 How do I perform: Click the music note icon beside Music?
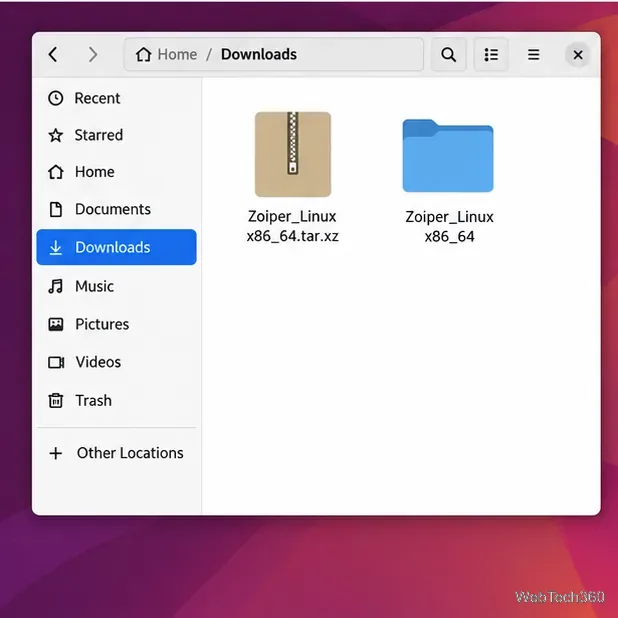tap(56, 286)
